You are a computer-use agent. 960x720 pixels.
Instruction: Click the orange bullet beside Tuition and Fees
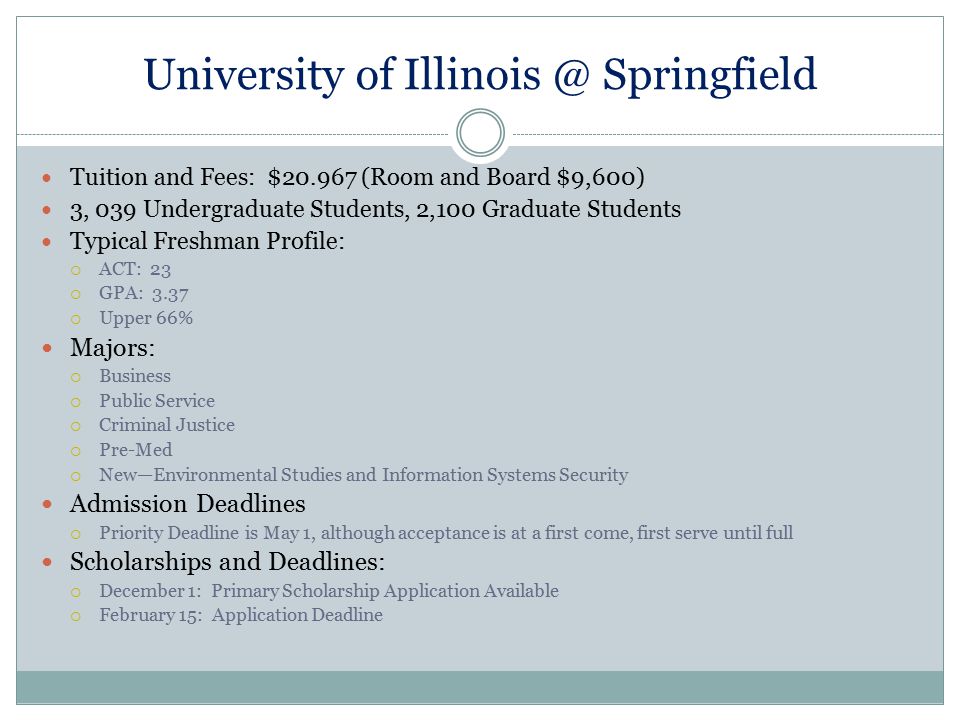[47, 178]
